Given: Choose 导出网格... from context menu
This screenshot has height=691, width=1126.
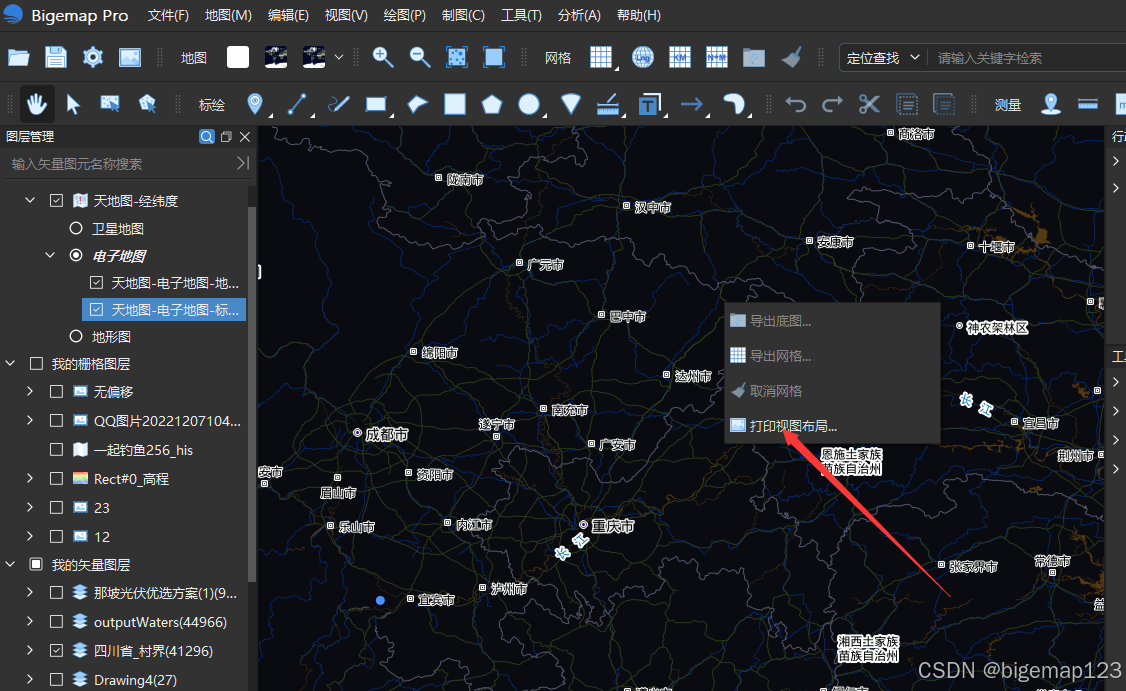Looking at the screenshot, I should coord(832,356).
